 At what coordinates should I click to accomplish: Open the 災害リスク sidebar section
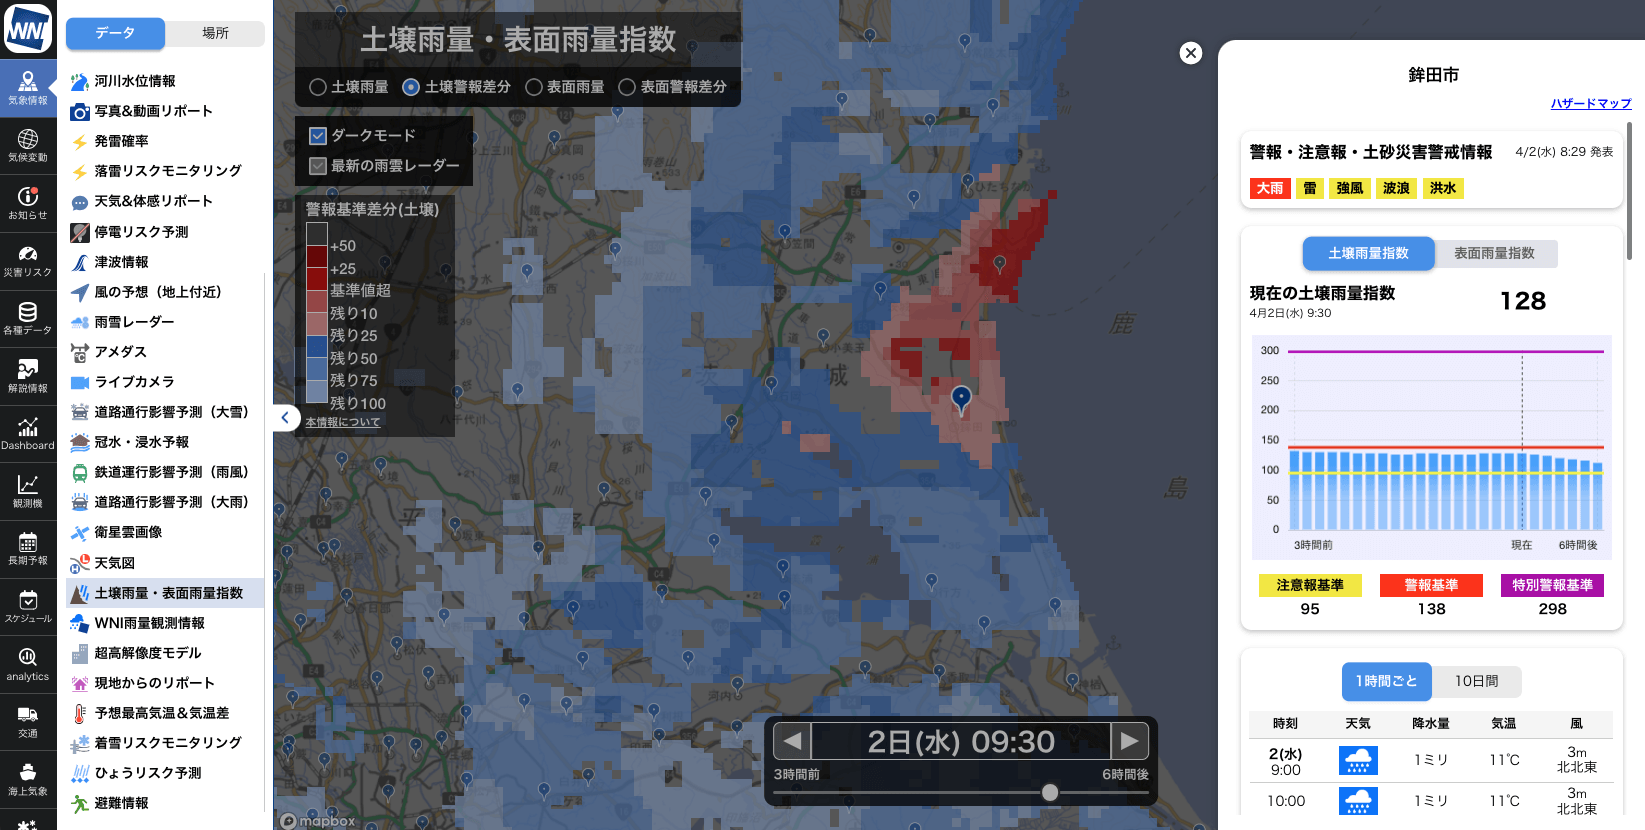[x=28, y=261]
